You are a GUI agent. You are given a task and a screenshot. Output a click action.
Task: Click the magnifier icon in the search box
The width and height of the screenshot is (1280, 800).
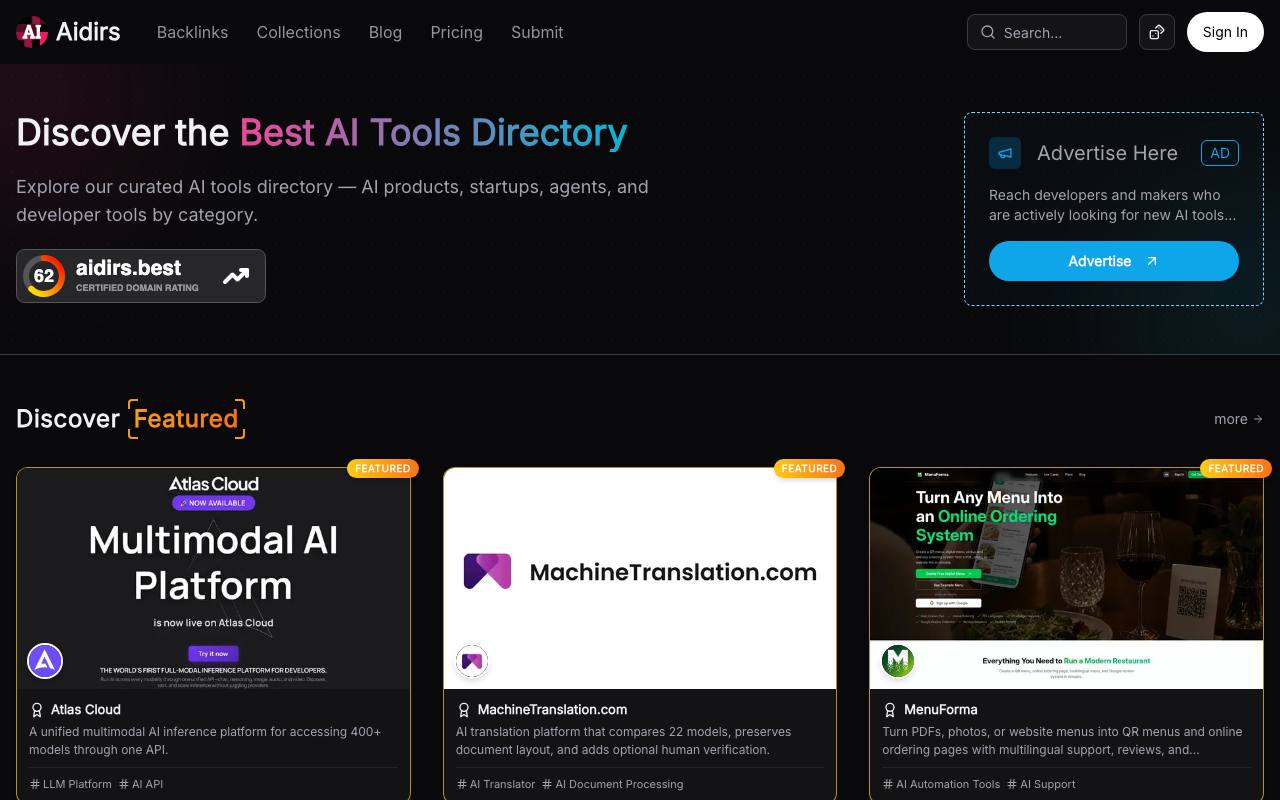coord(988,32)
